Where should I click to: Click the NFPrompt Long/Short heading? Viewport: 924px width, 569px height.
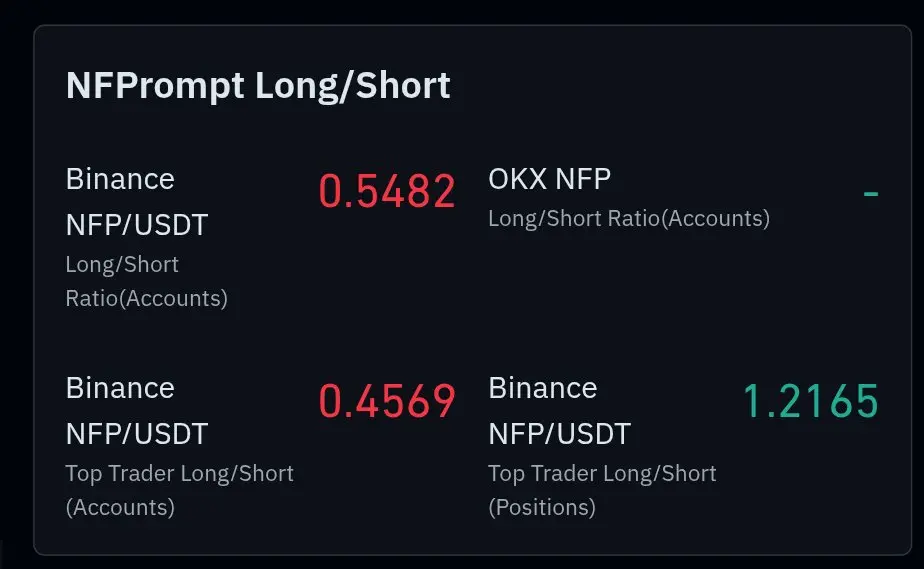[258, 86]
